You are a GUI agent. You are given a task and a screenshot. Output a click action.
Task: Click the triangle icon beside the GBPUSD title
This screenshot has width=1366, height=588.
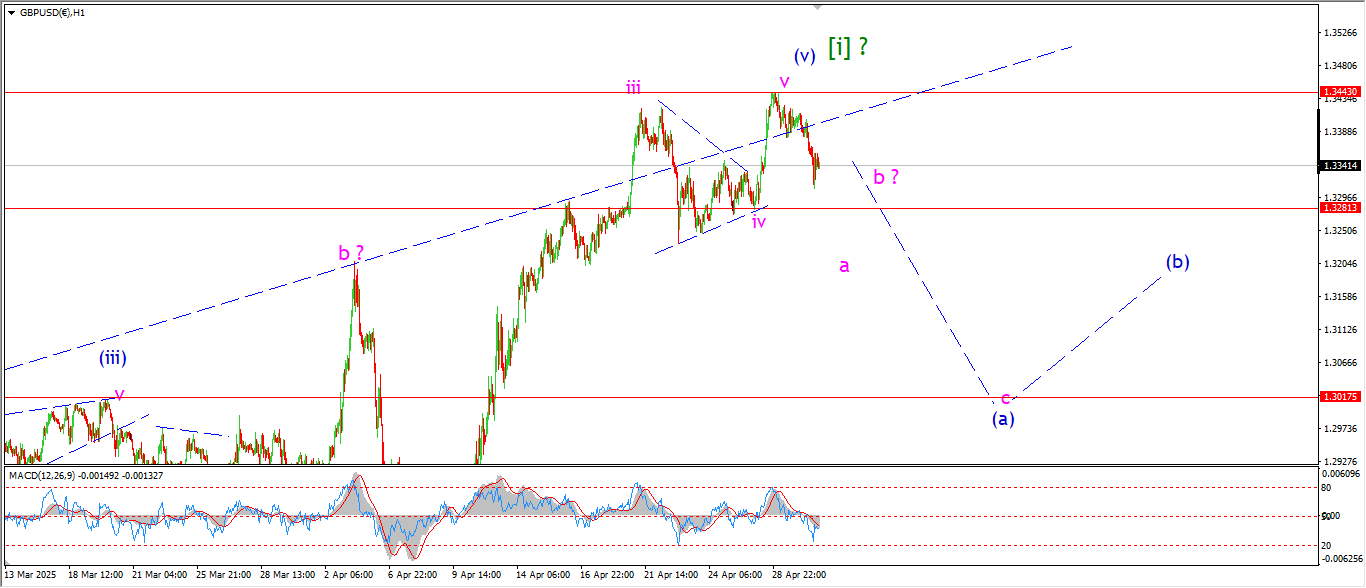pos(11,13)
